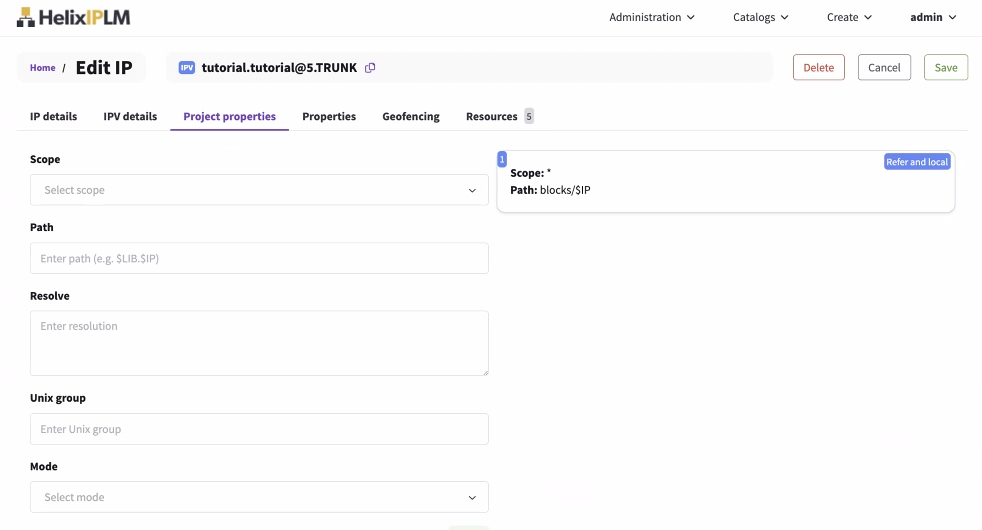982x530 pixels.
Task: Open the admin user menu
Action: (933, 17)
